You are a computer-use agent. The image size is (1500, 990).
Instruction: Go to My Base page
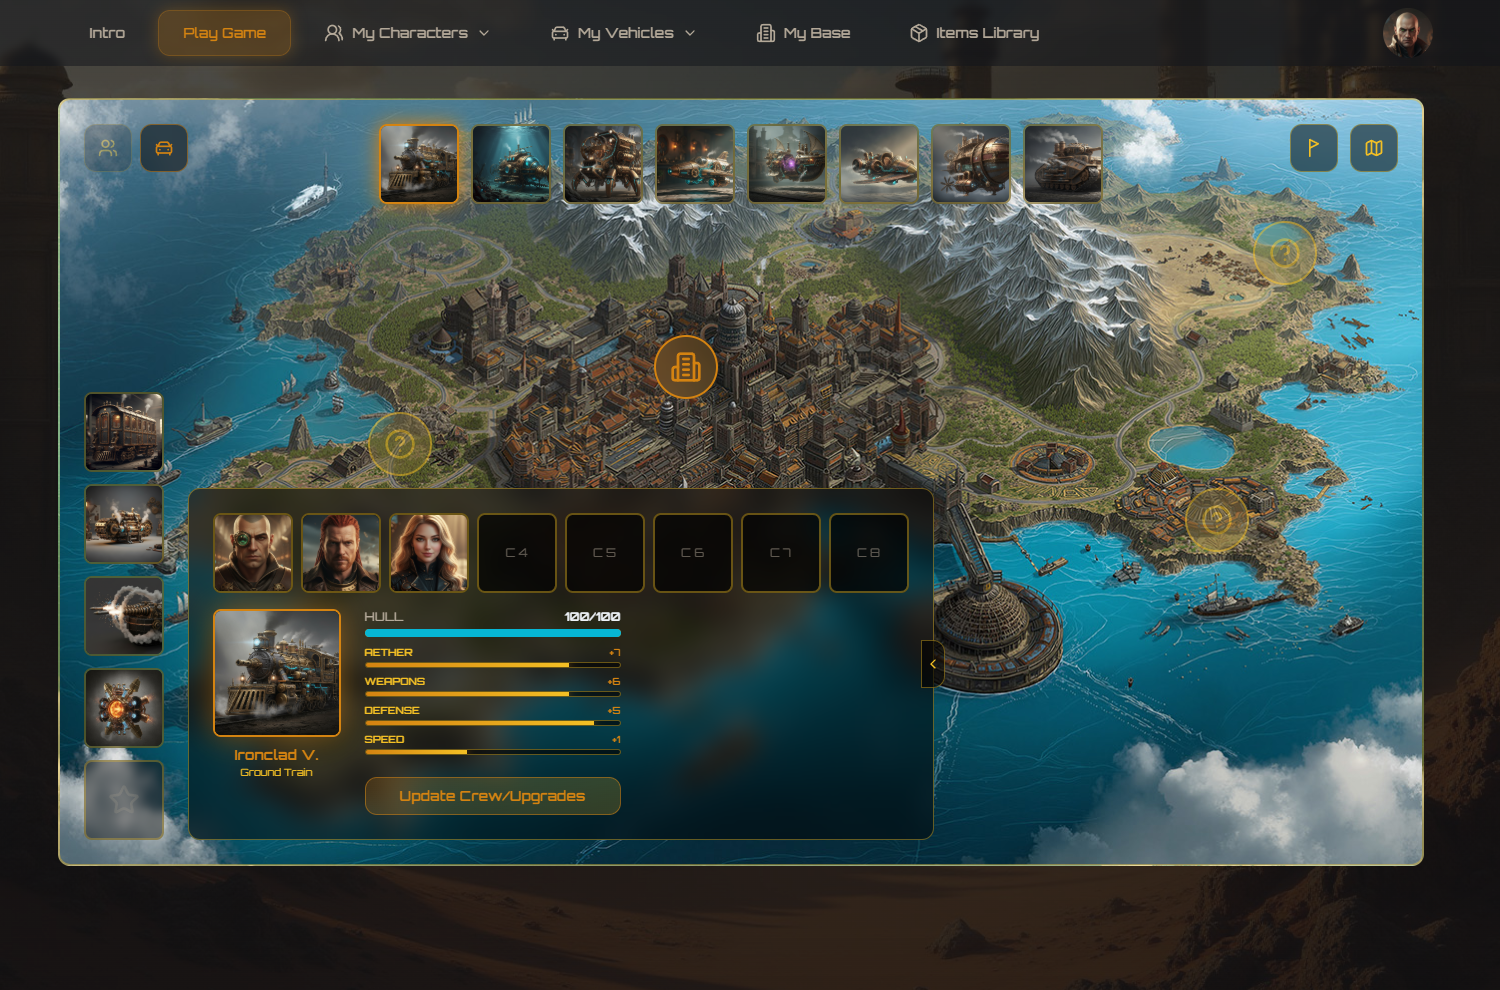(x=804, y=33)
